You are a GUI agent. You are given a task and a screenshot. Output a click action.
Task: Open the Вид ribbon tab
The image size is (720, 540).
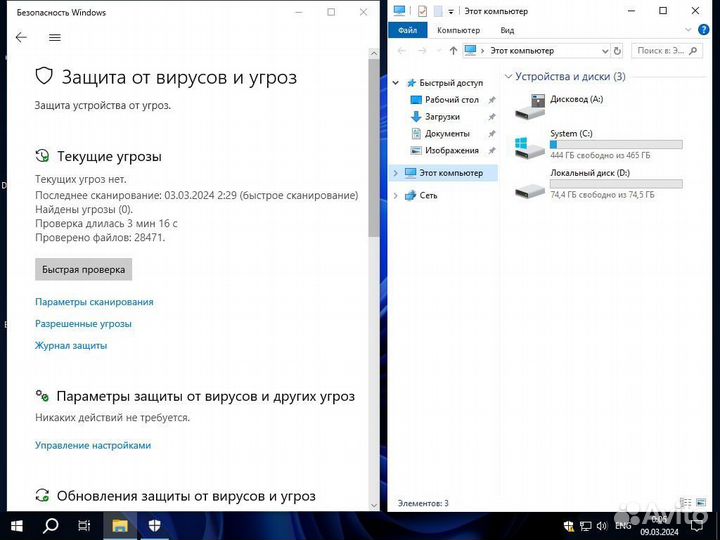(507, 30)
